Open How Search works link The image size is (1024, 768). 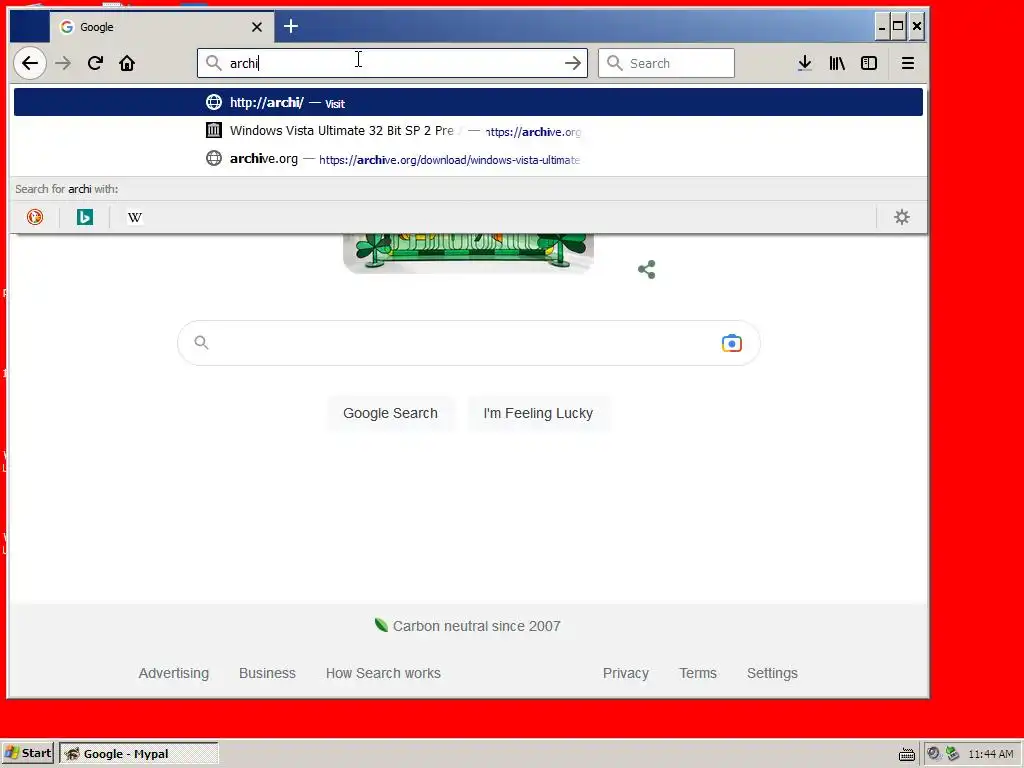pos(383,673)
